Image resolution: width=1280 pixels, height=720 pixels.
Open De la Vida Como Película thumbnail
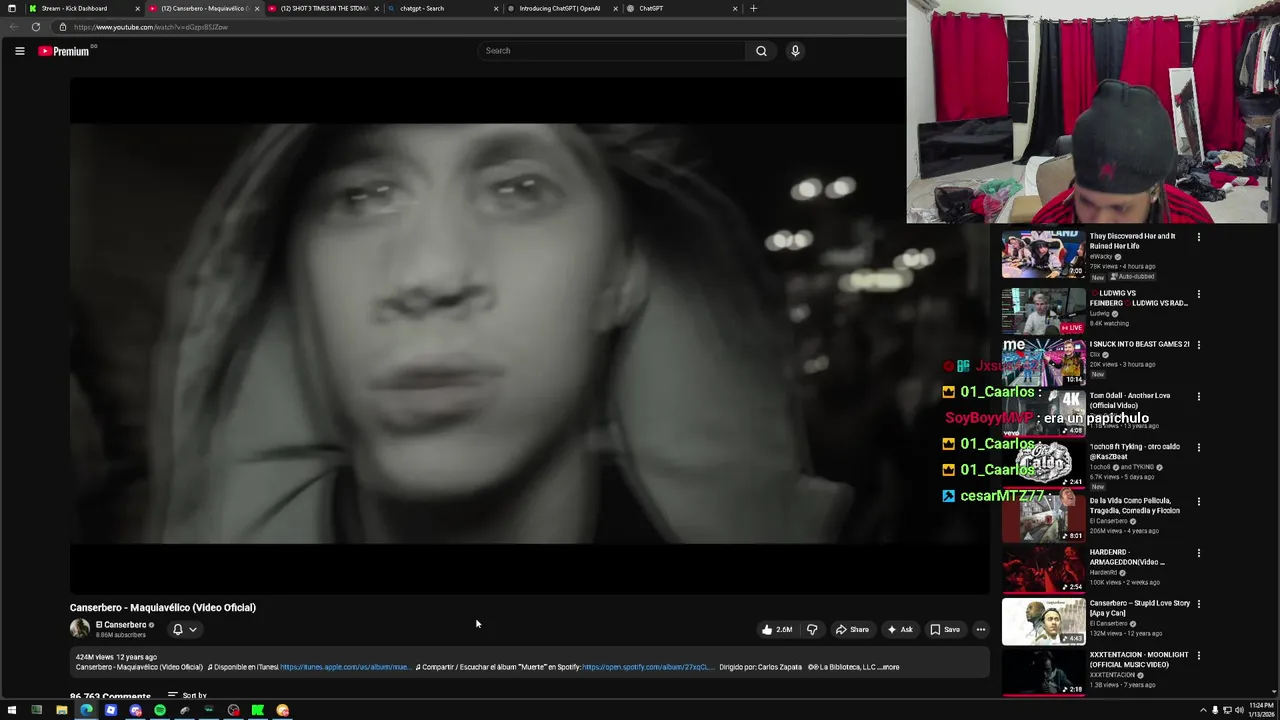point(1043,517)
